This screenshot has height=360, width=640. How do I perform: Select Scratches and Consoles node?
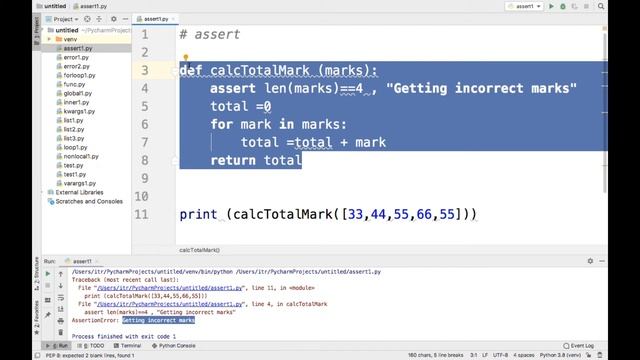click(x=89, y=201)
